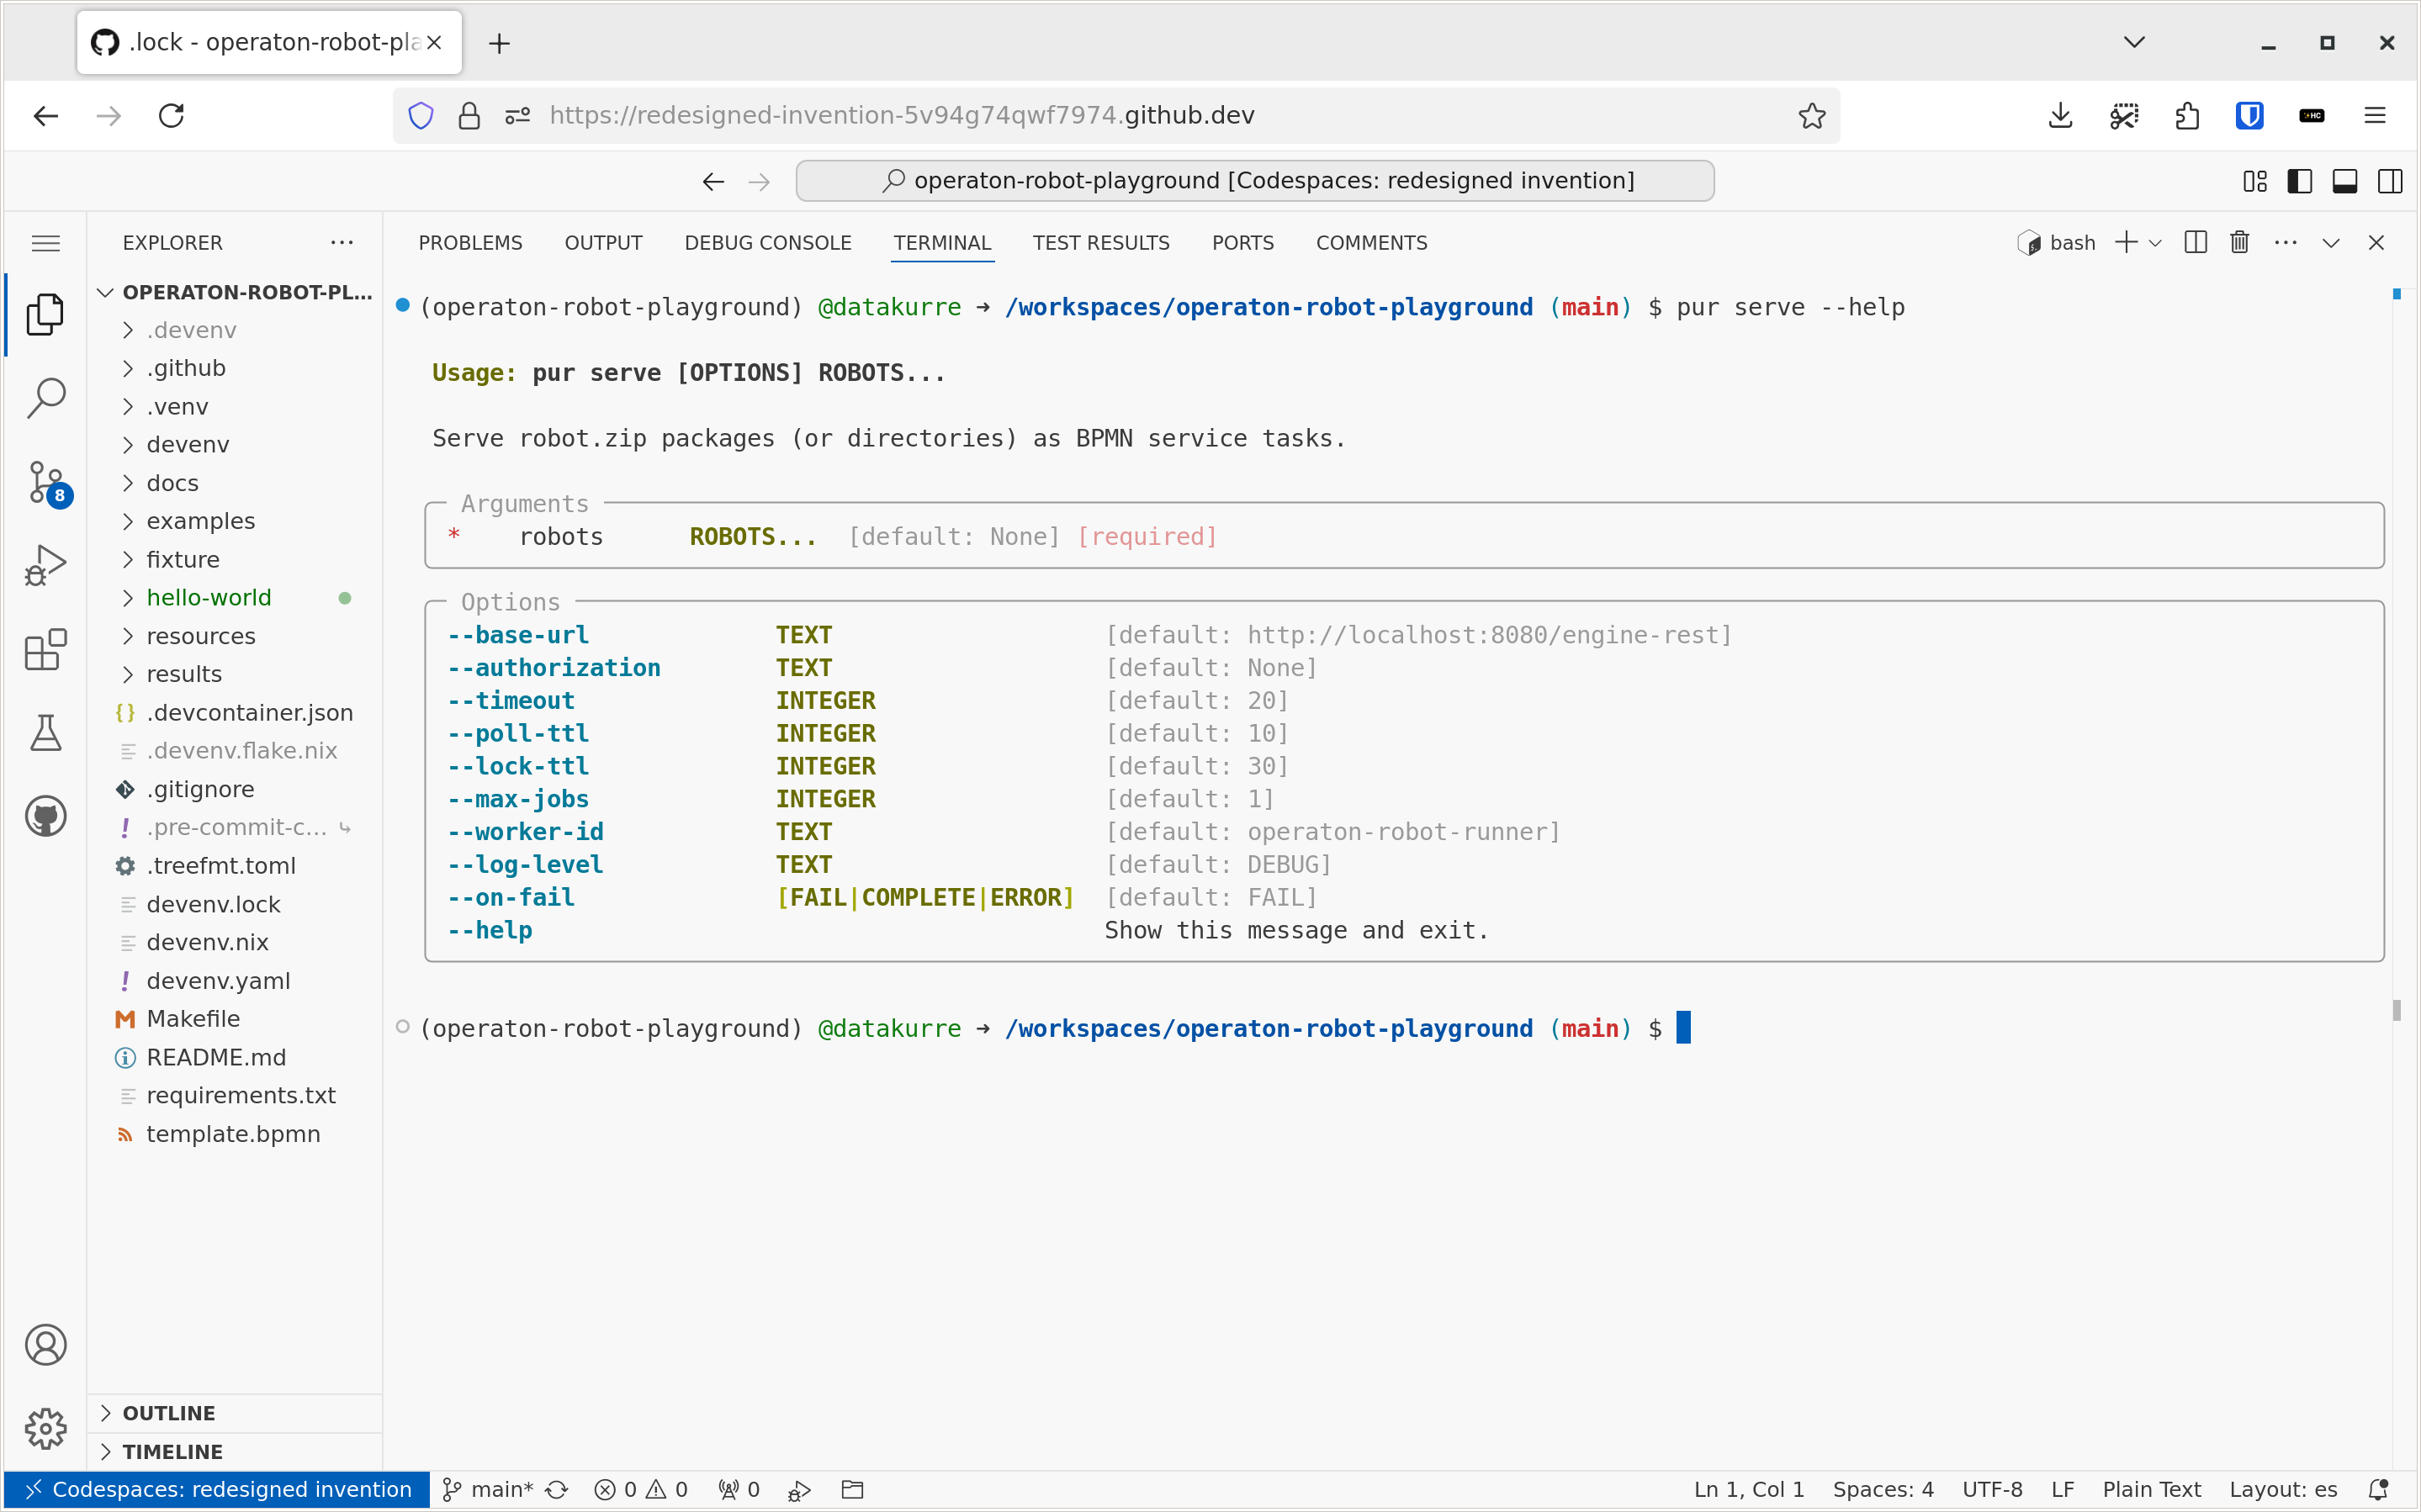Kill terminal with trash icon
This screenshot has width=2421, height=1512.
pos(2239,243)
